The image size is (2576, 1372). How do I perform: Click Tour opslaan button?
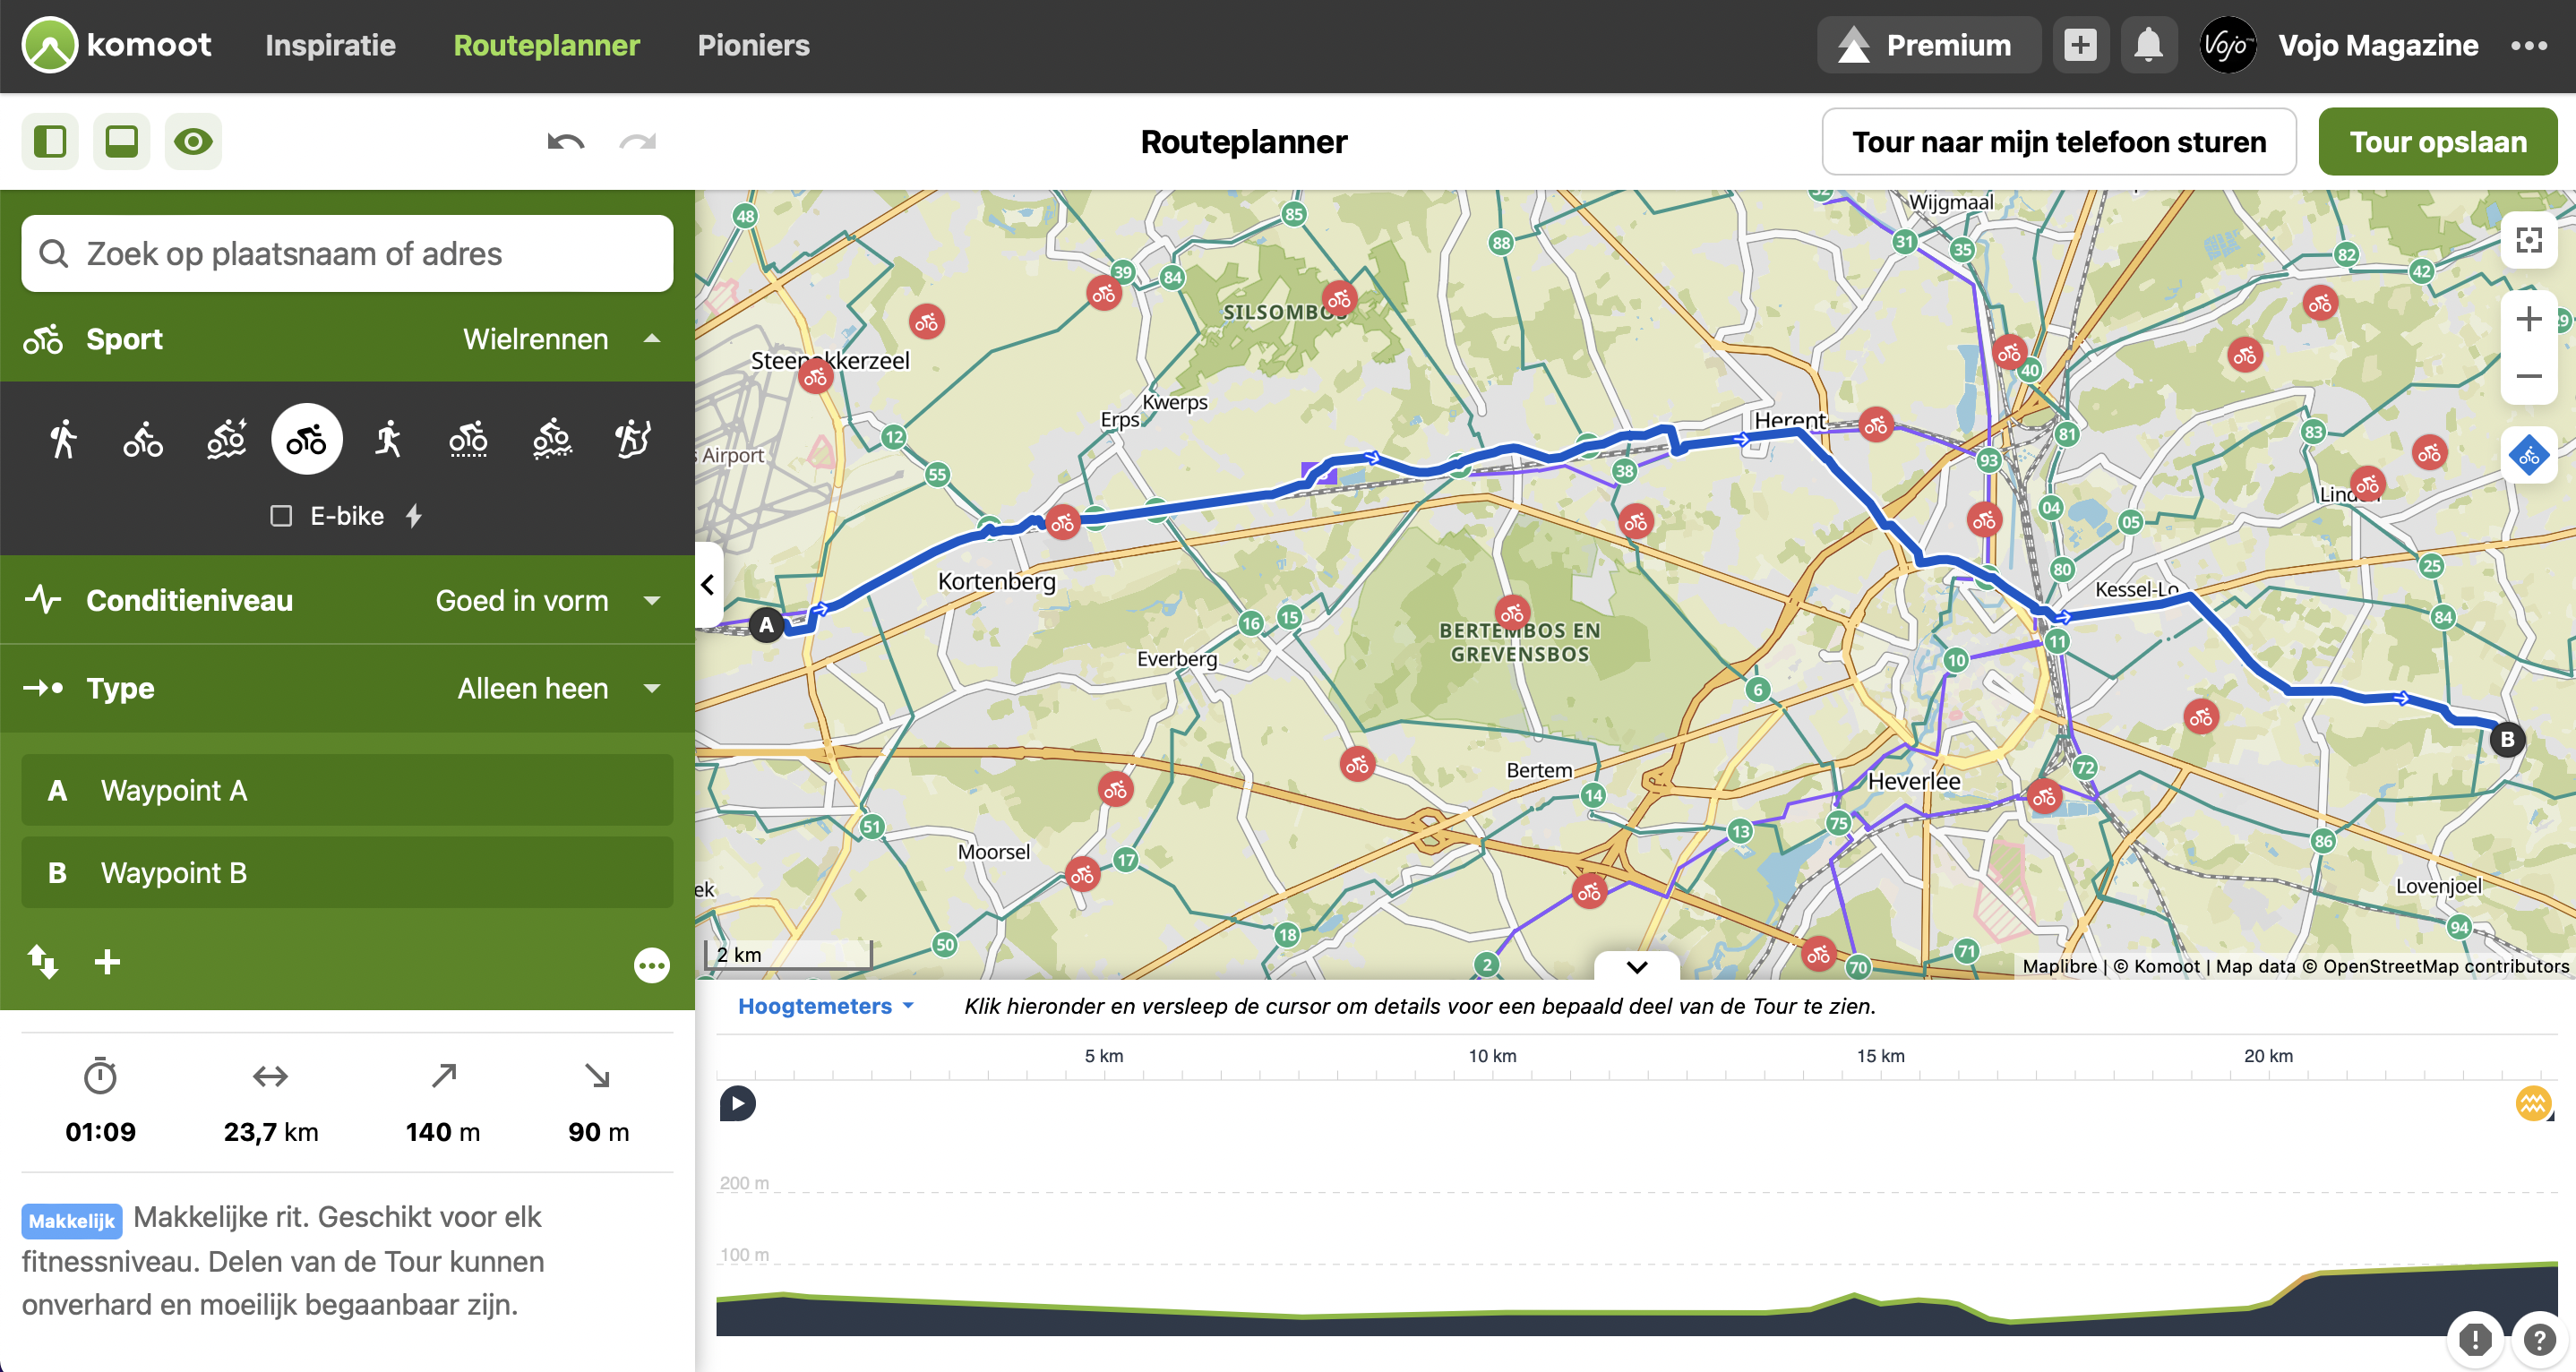[x=2437, y=142]
